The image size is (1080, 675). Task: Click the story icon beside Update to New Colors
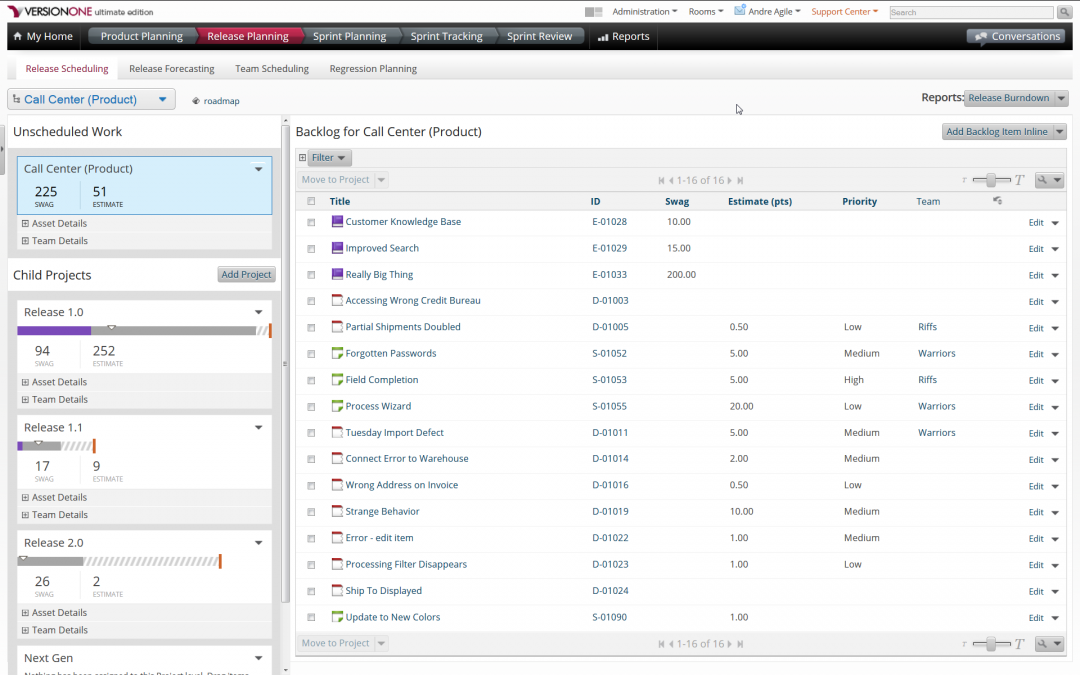(337, 617)
